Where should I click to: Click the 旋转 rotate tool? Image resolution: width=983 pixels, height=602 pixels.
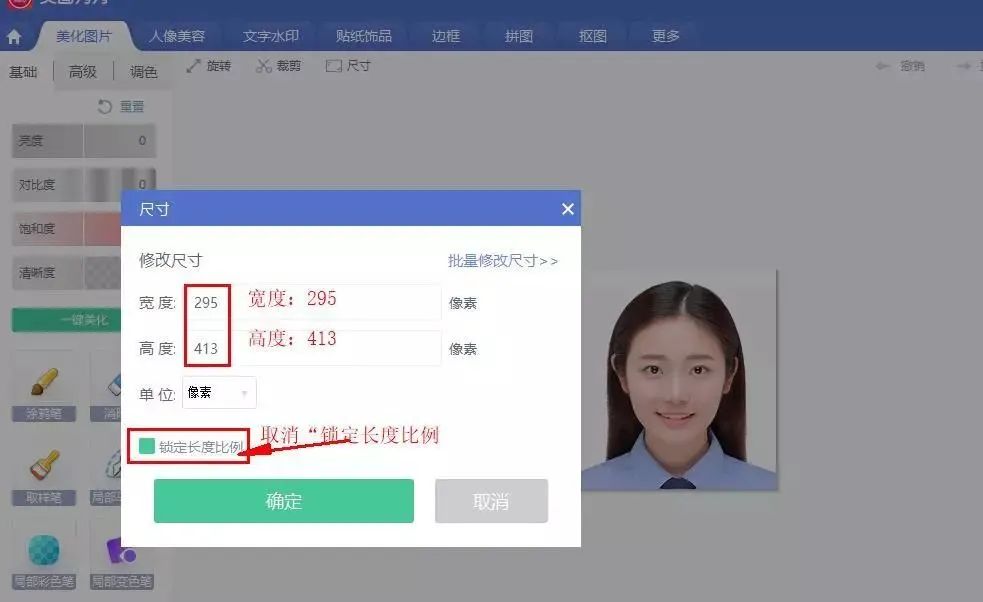(x=209, y=66)
